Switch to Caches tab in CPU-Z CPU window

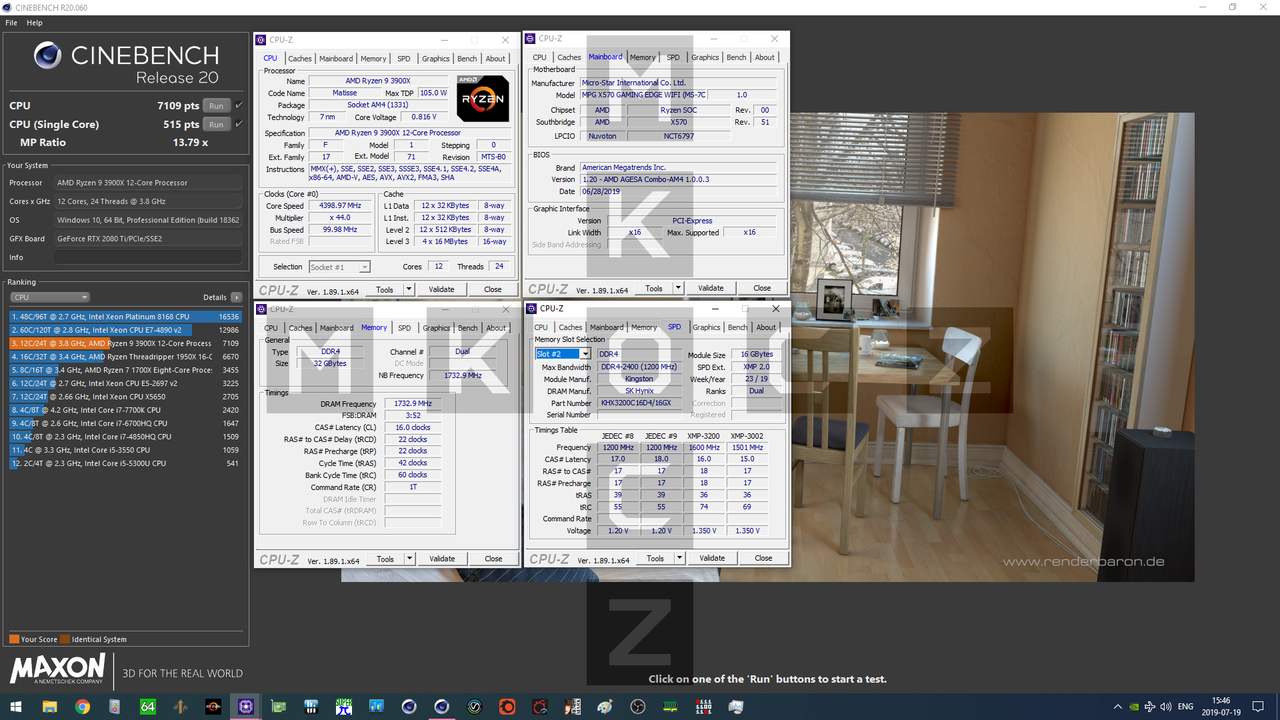point(300,59)
